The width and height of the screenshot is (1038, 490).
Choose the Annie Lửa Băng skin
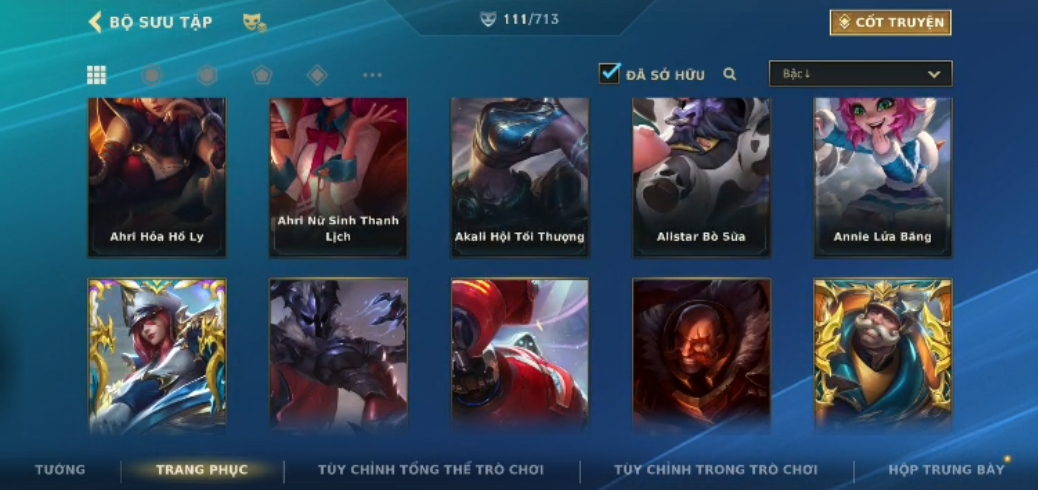tap(882, 177)
